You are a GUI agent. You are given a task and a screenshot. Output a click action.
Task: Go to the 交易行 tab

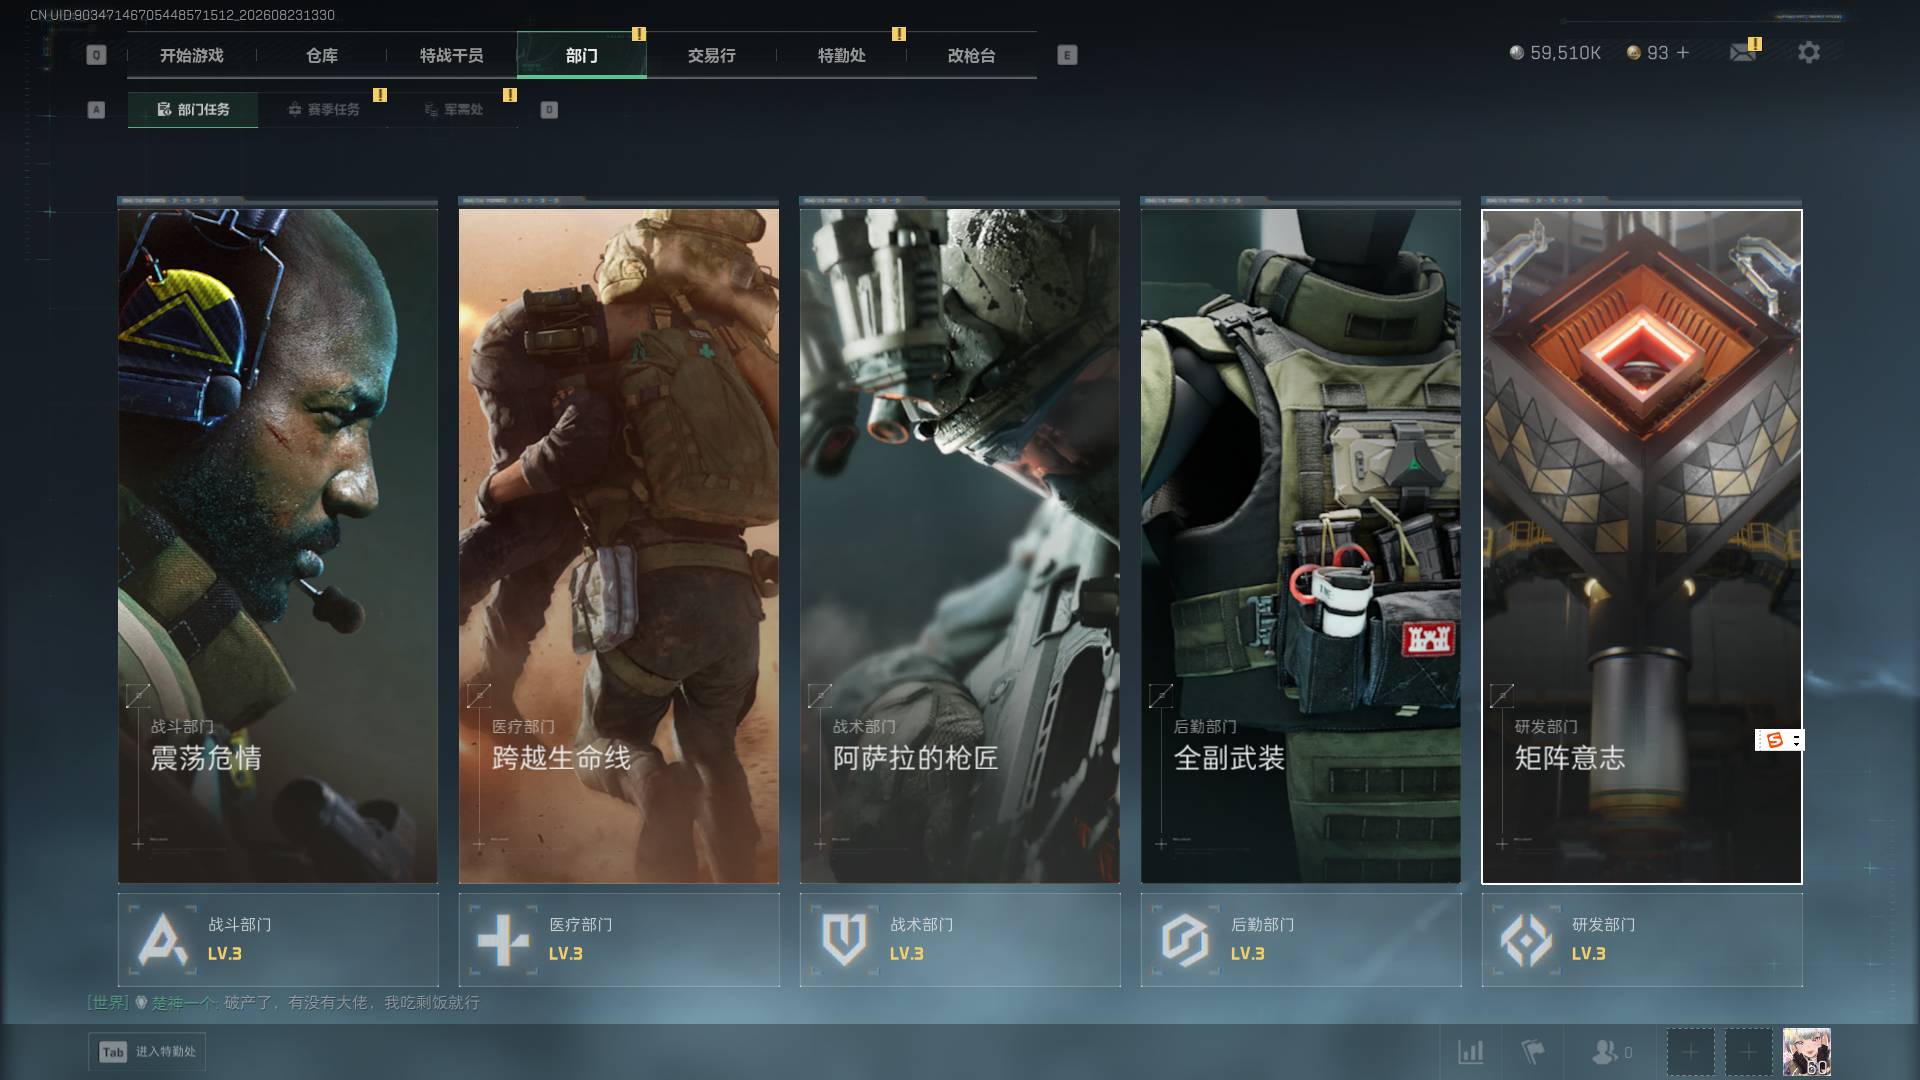712,55
